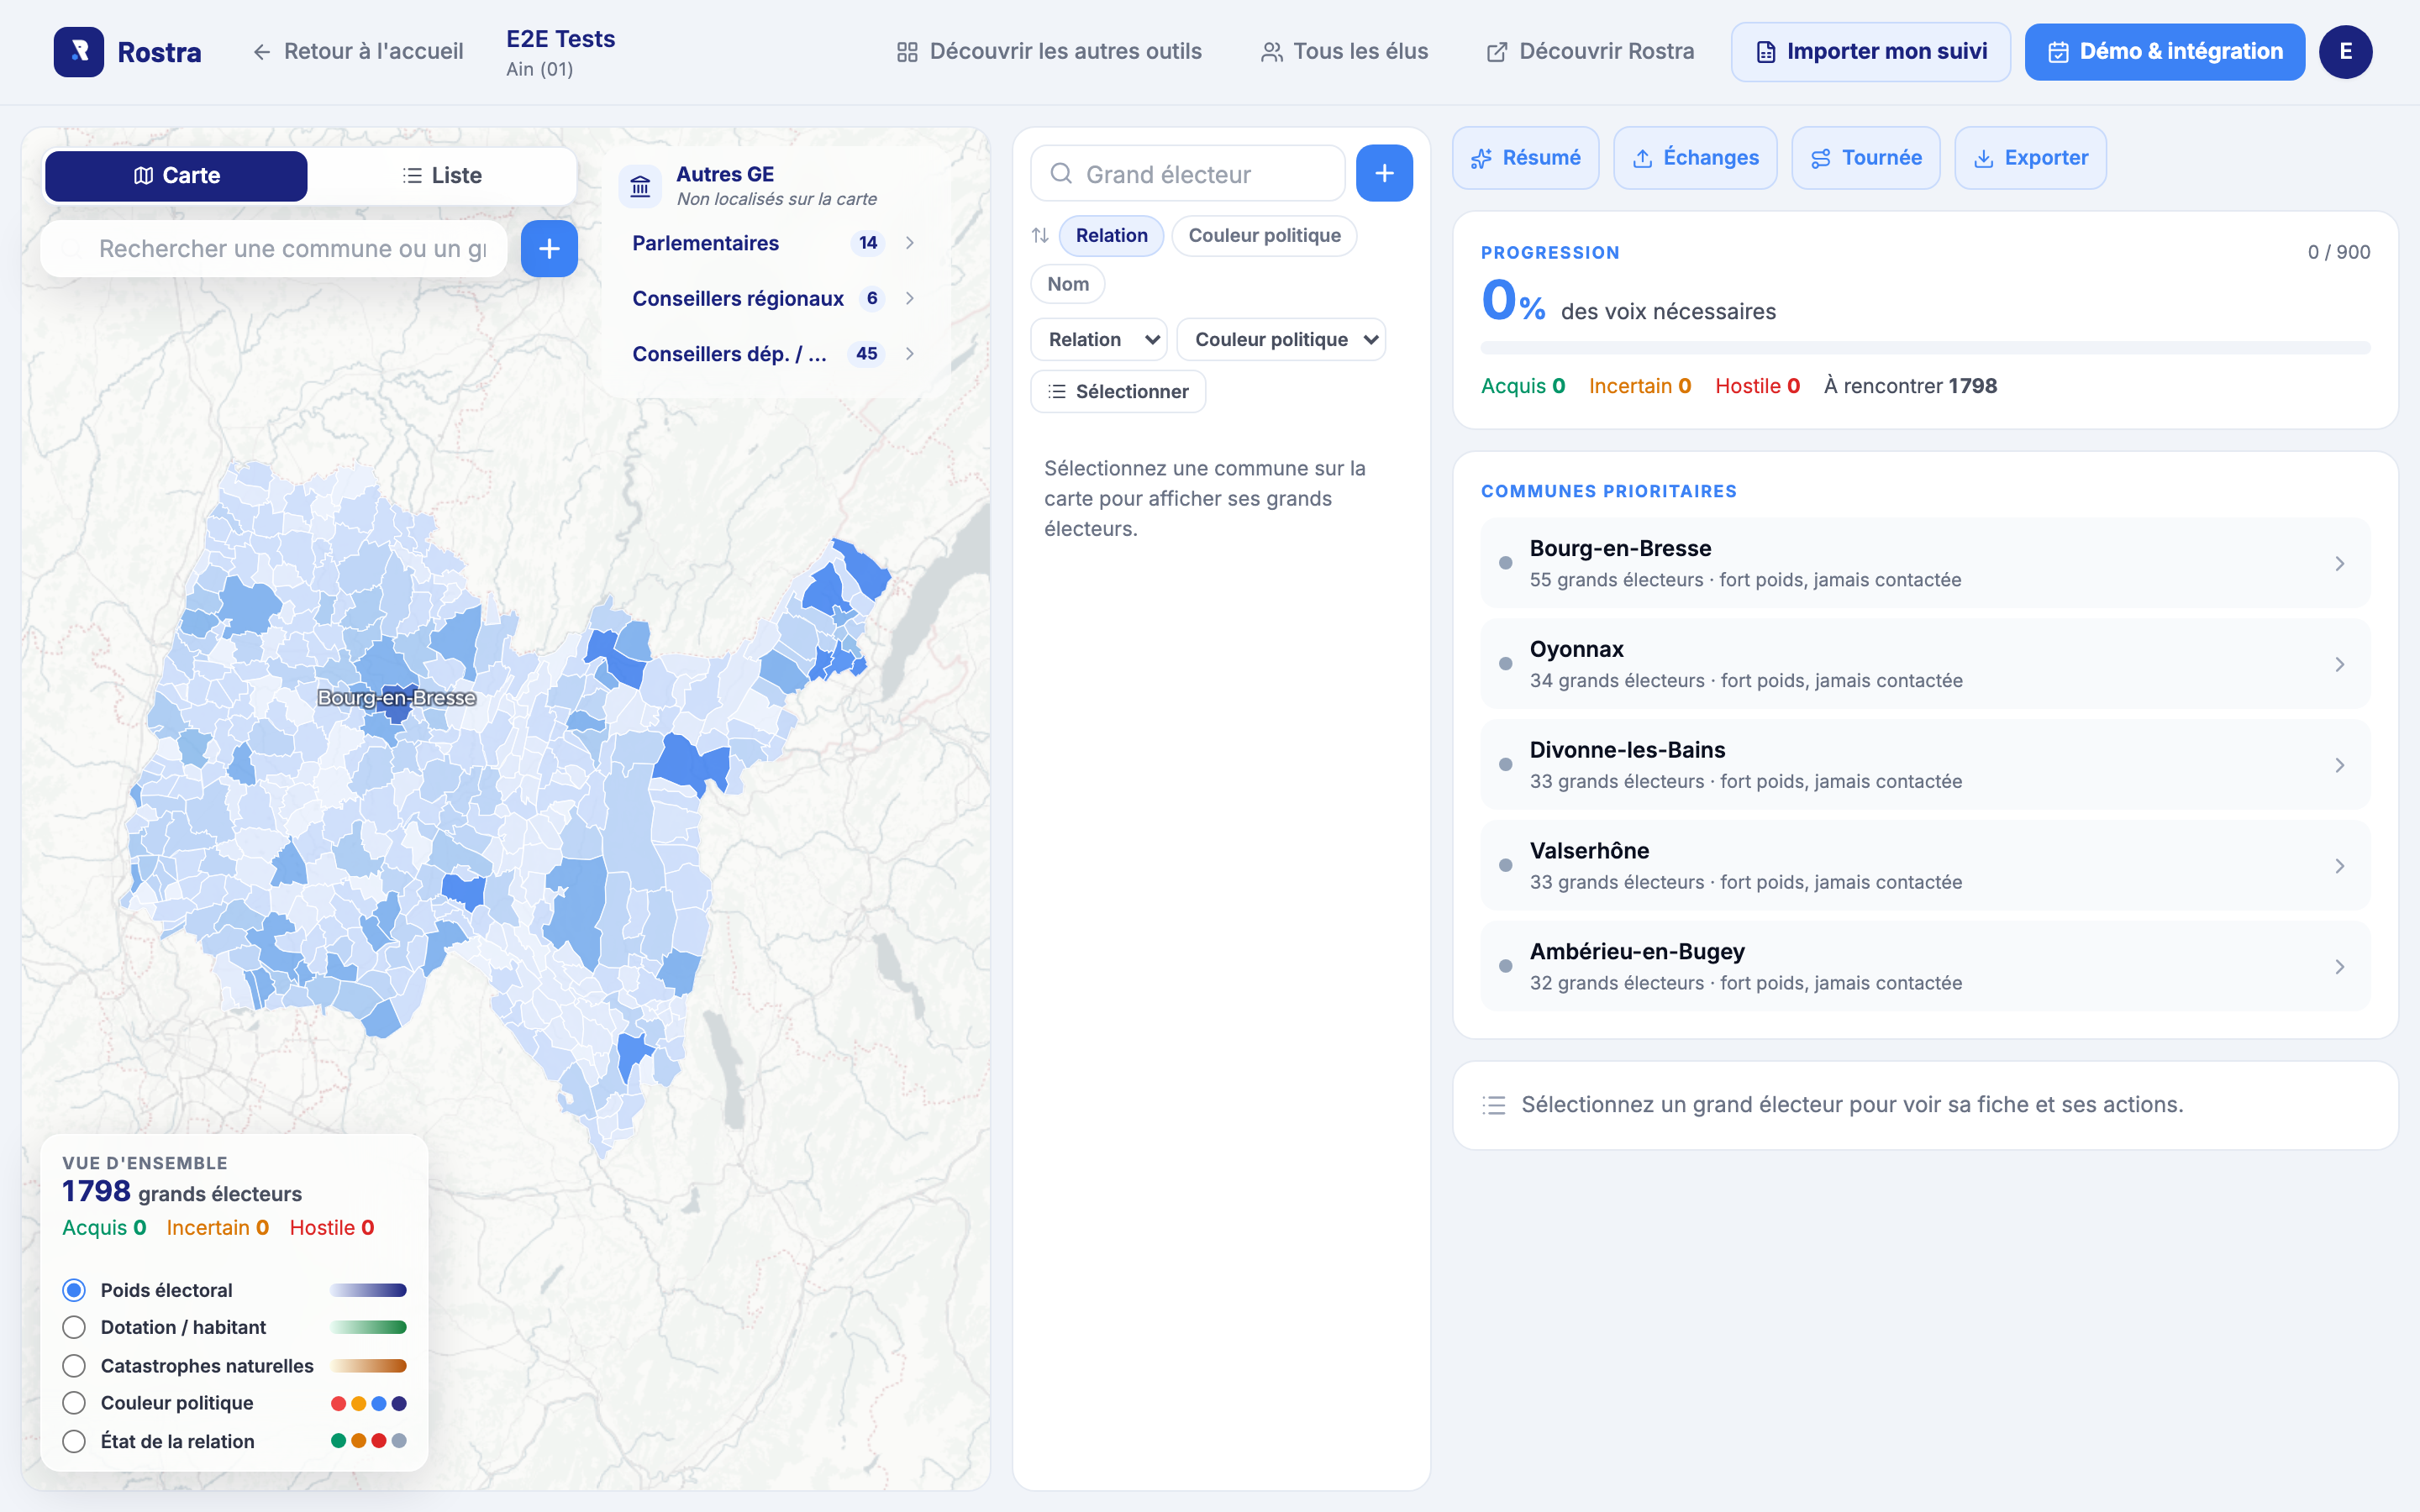This screenshot has height=1512, width=2420.
Task: Click the status dot for Bourg-en-Bresse
Action: coord(1505,563)
